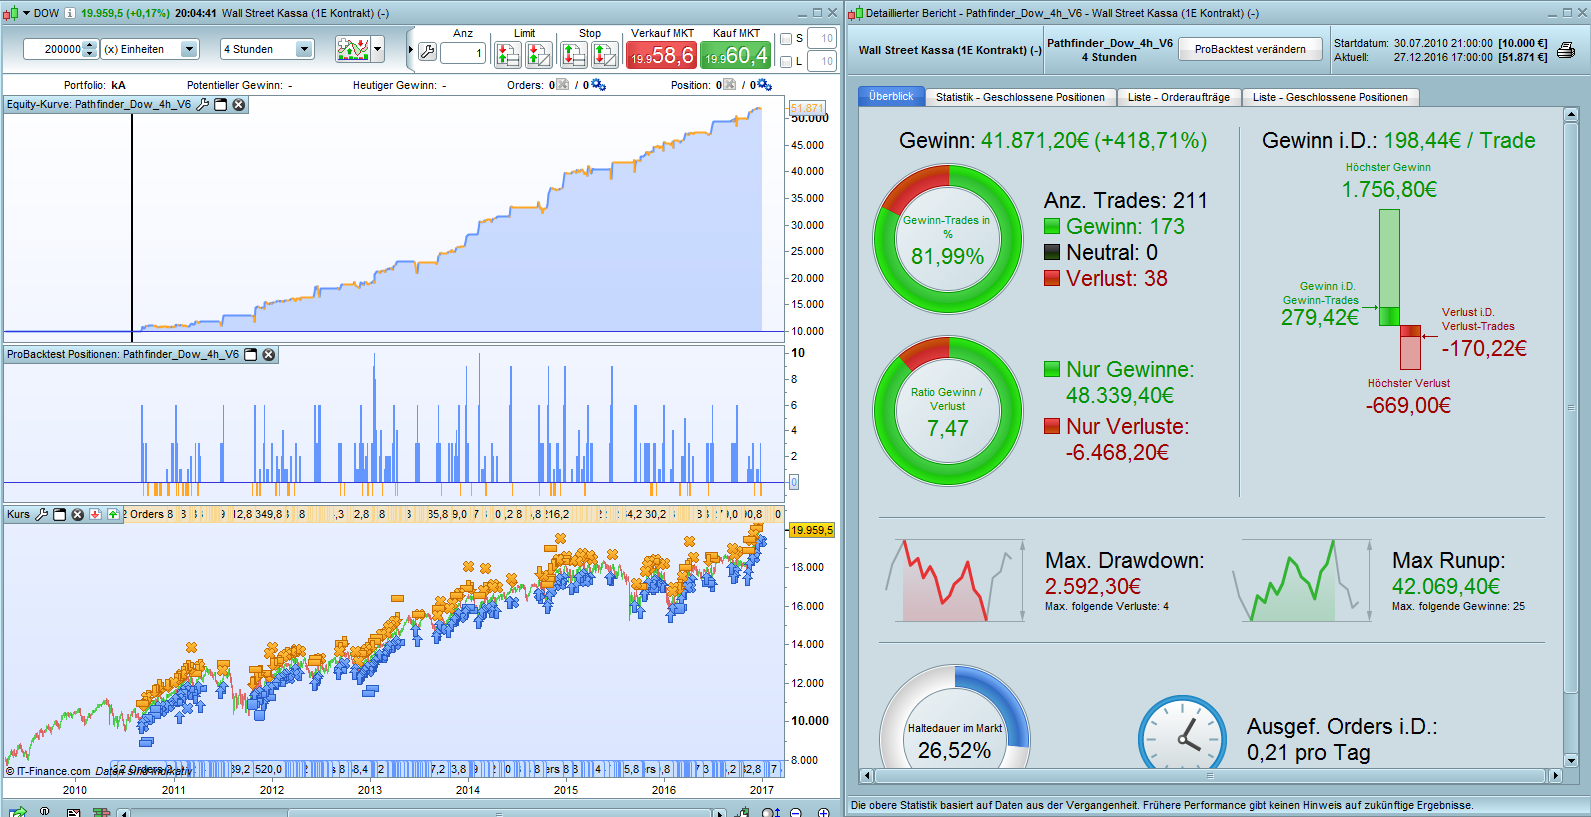The width and height of the screenshot is (1591, 817).
Task: Click ProBacktest verändern button
Action: [x=1250, y=49]
